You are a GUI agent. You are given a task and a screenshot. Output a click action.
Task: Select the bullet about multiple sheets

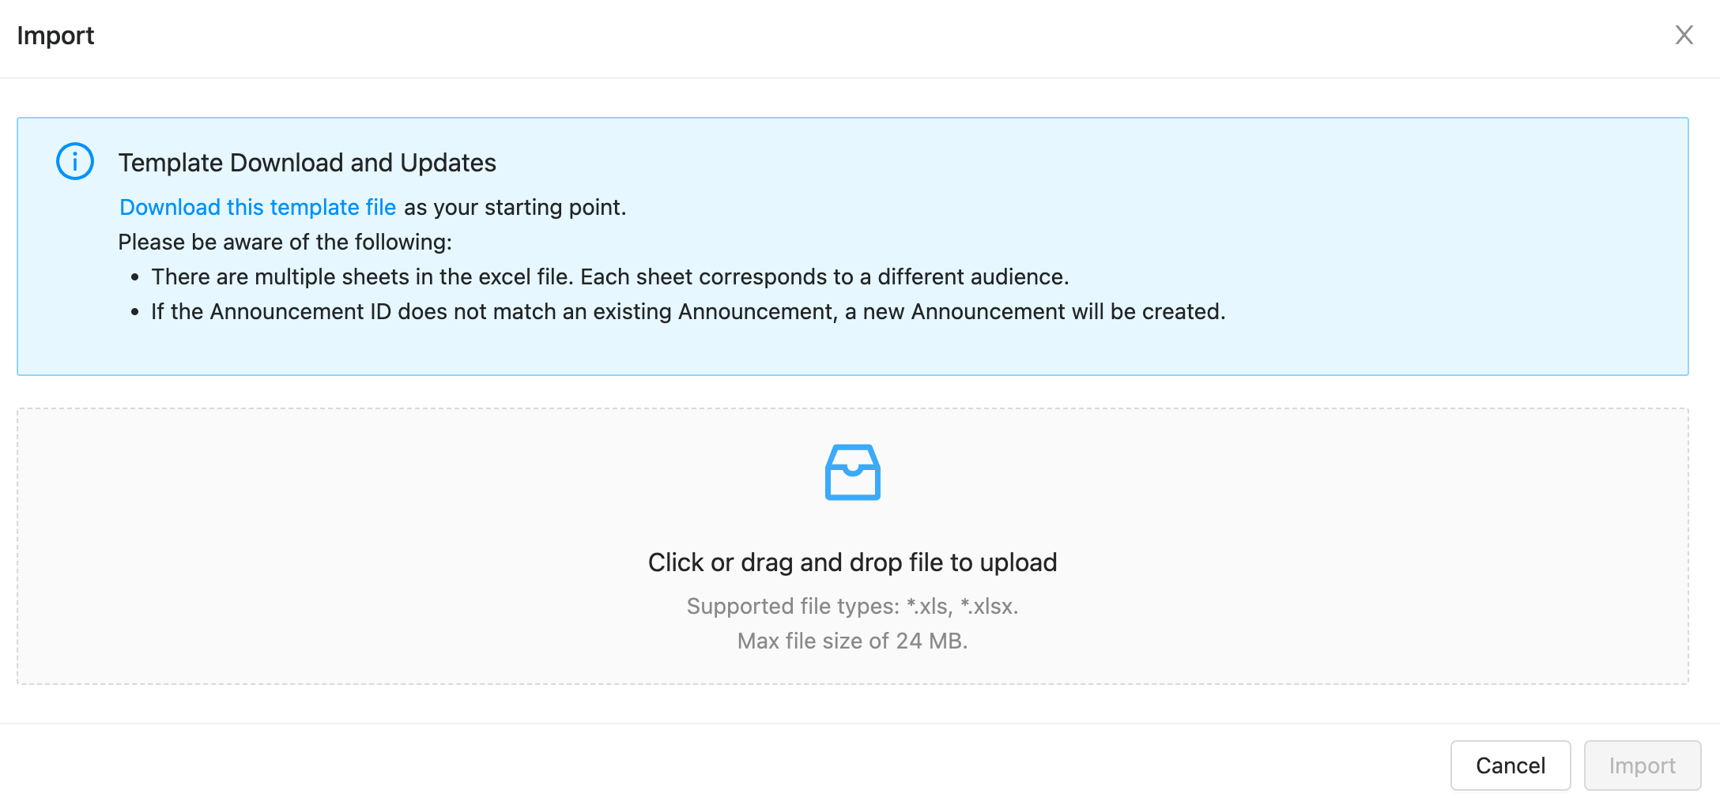point(609,277)
